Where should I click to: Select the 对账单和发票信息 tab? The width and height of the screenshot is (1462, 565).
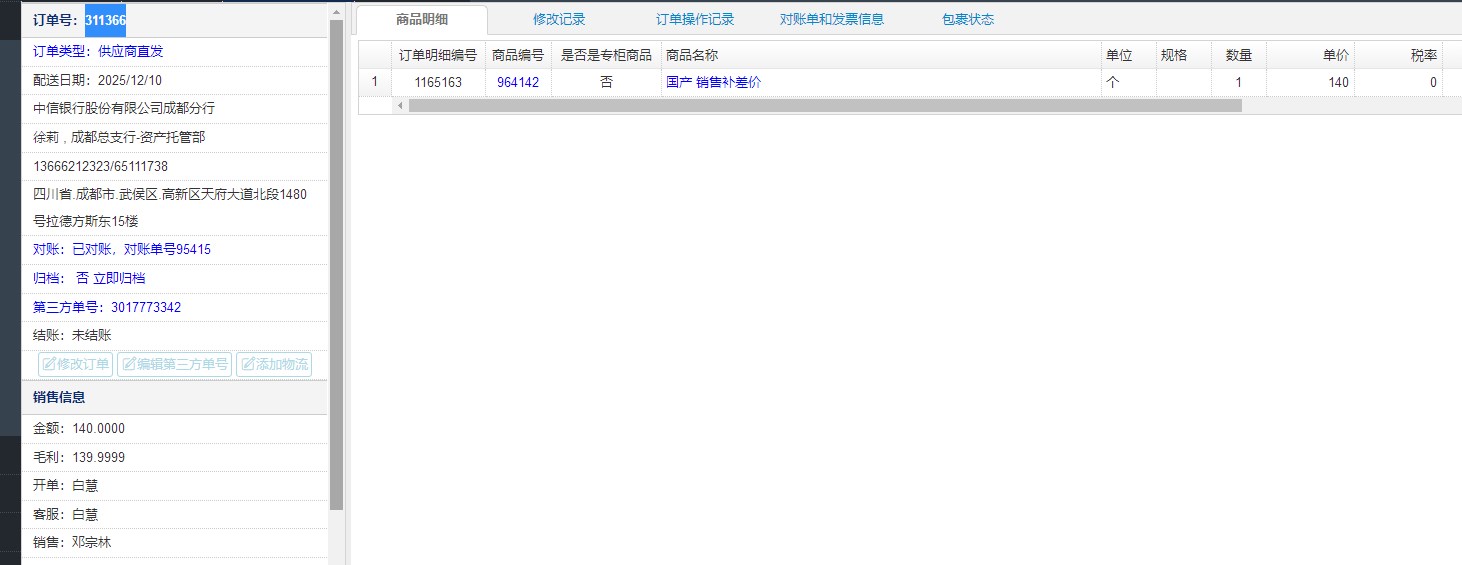[831, 19]
